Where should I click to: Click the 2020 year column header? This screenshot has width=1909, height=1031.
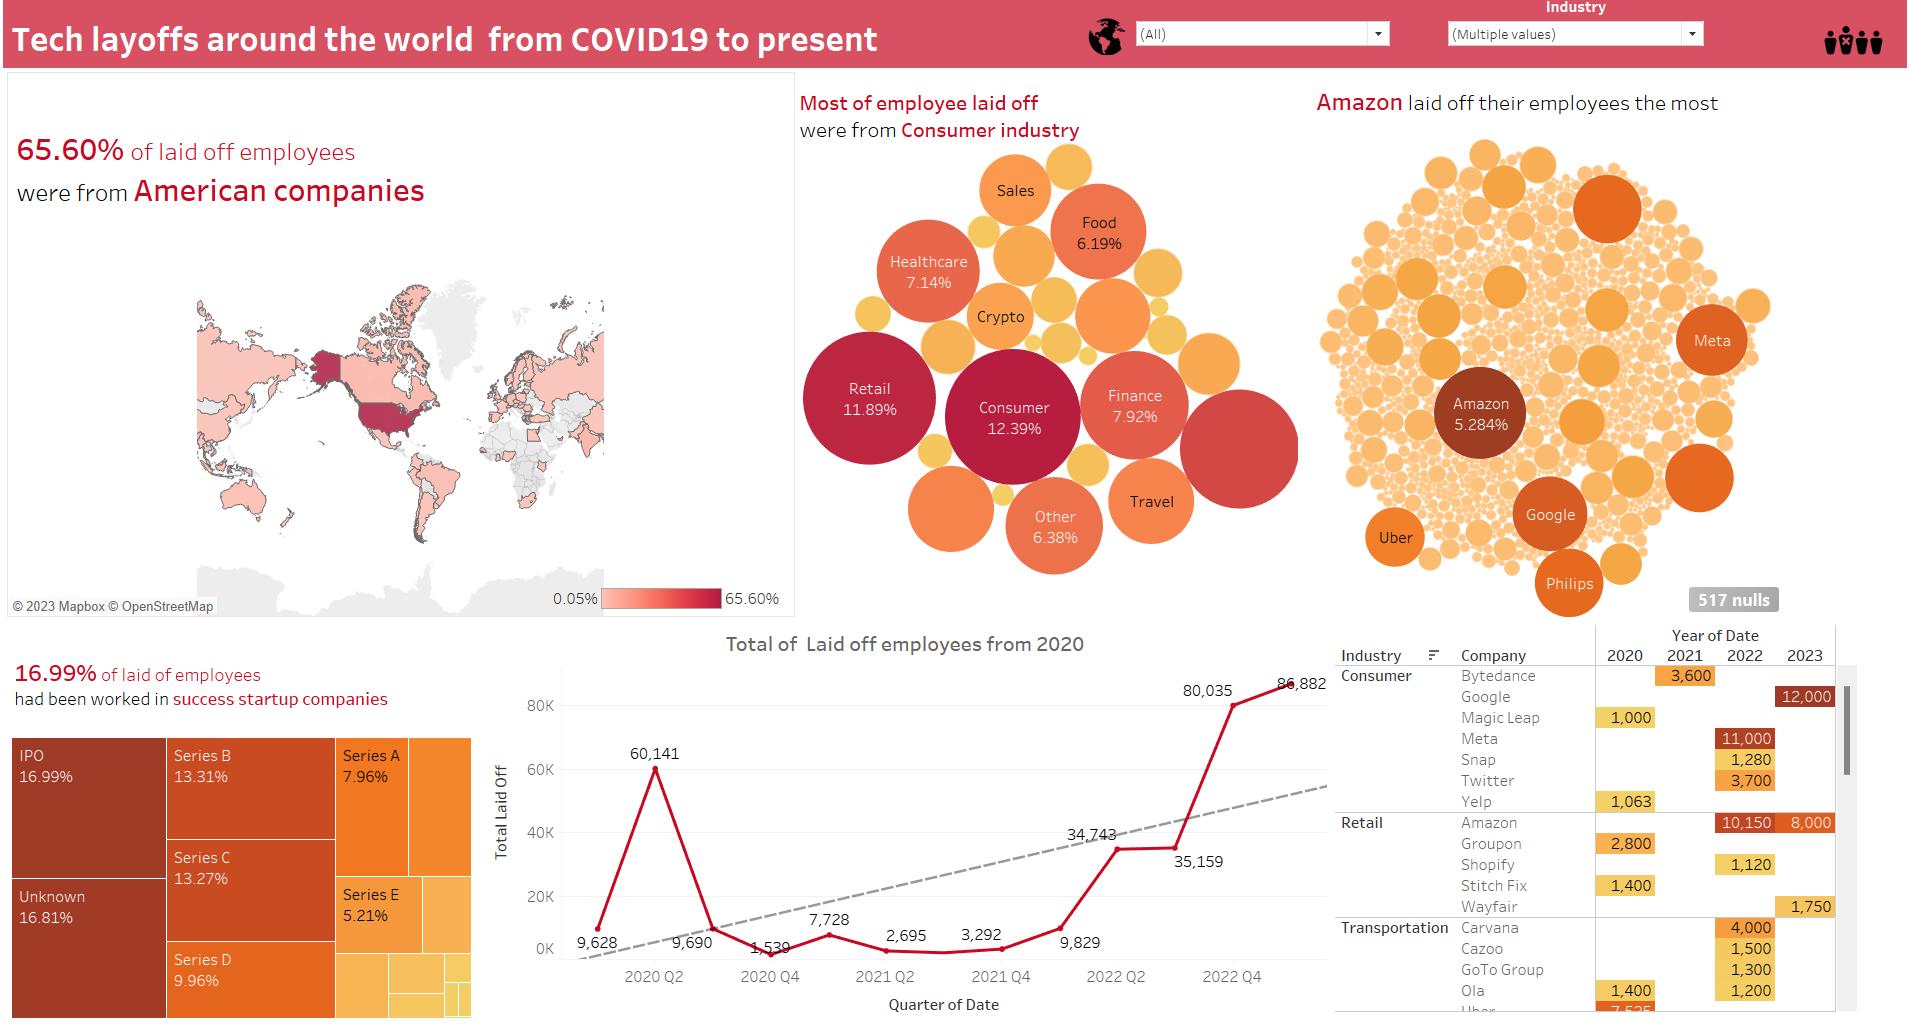(1624, 655)
